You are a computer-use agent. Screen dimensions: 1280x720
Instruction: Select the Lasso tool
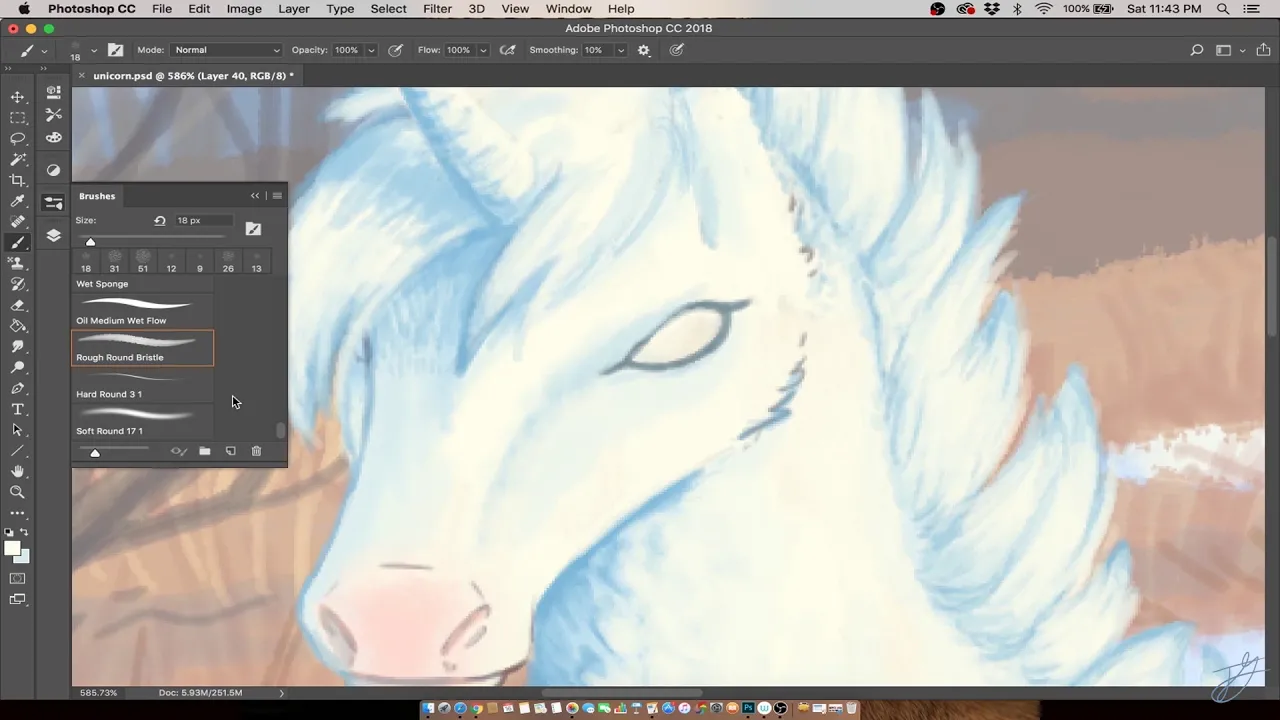pyautogui.click(x=18, y=139)
